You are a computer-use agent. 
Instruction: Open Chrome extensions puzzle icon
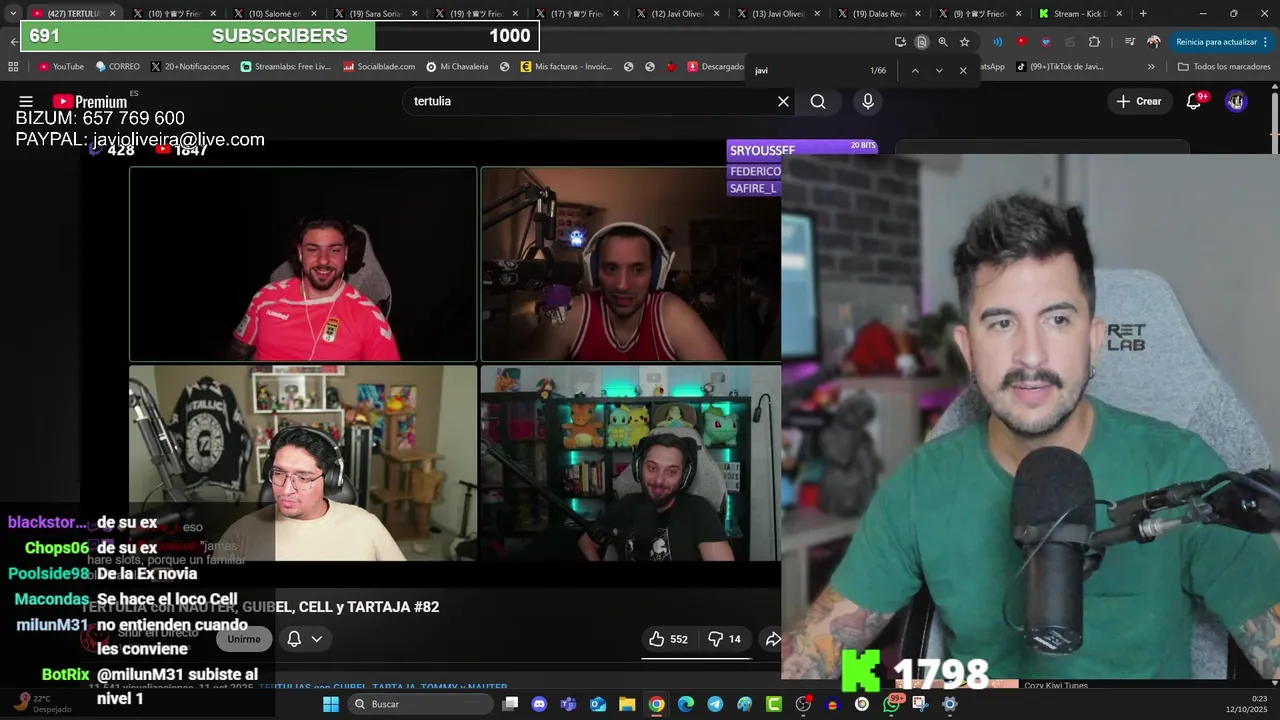[x=1094, y=42]
